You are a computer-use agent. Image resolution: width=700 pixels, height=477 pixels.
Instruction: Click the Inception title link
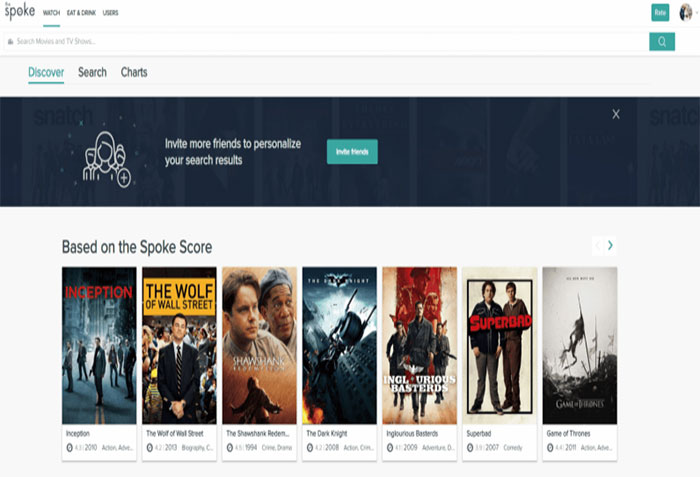coord(78,434)
